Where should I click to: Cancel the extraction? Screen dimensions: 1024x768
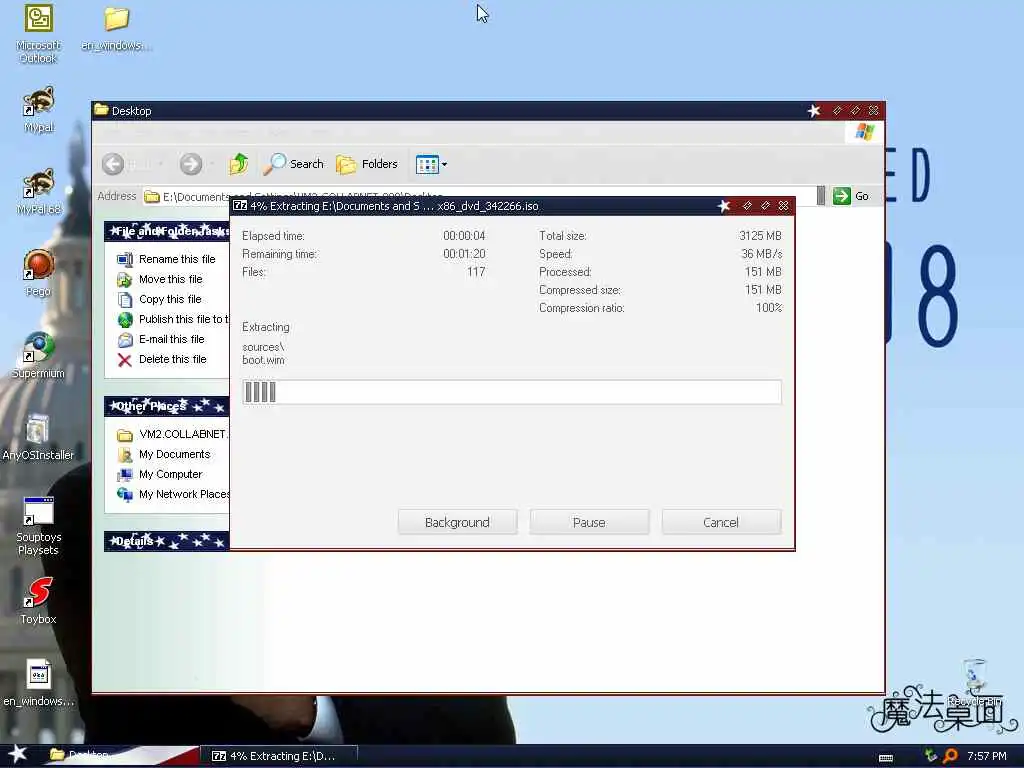click(x=721, y=522)
